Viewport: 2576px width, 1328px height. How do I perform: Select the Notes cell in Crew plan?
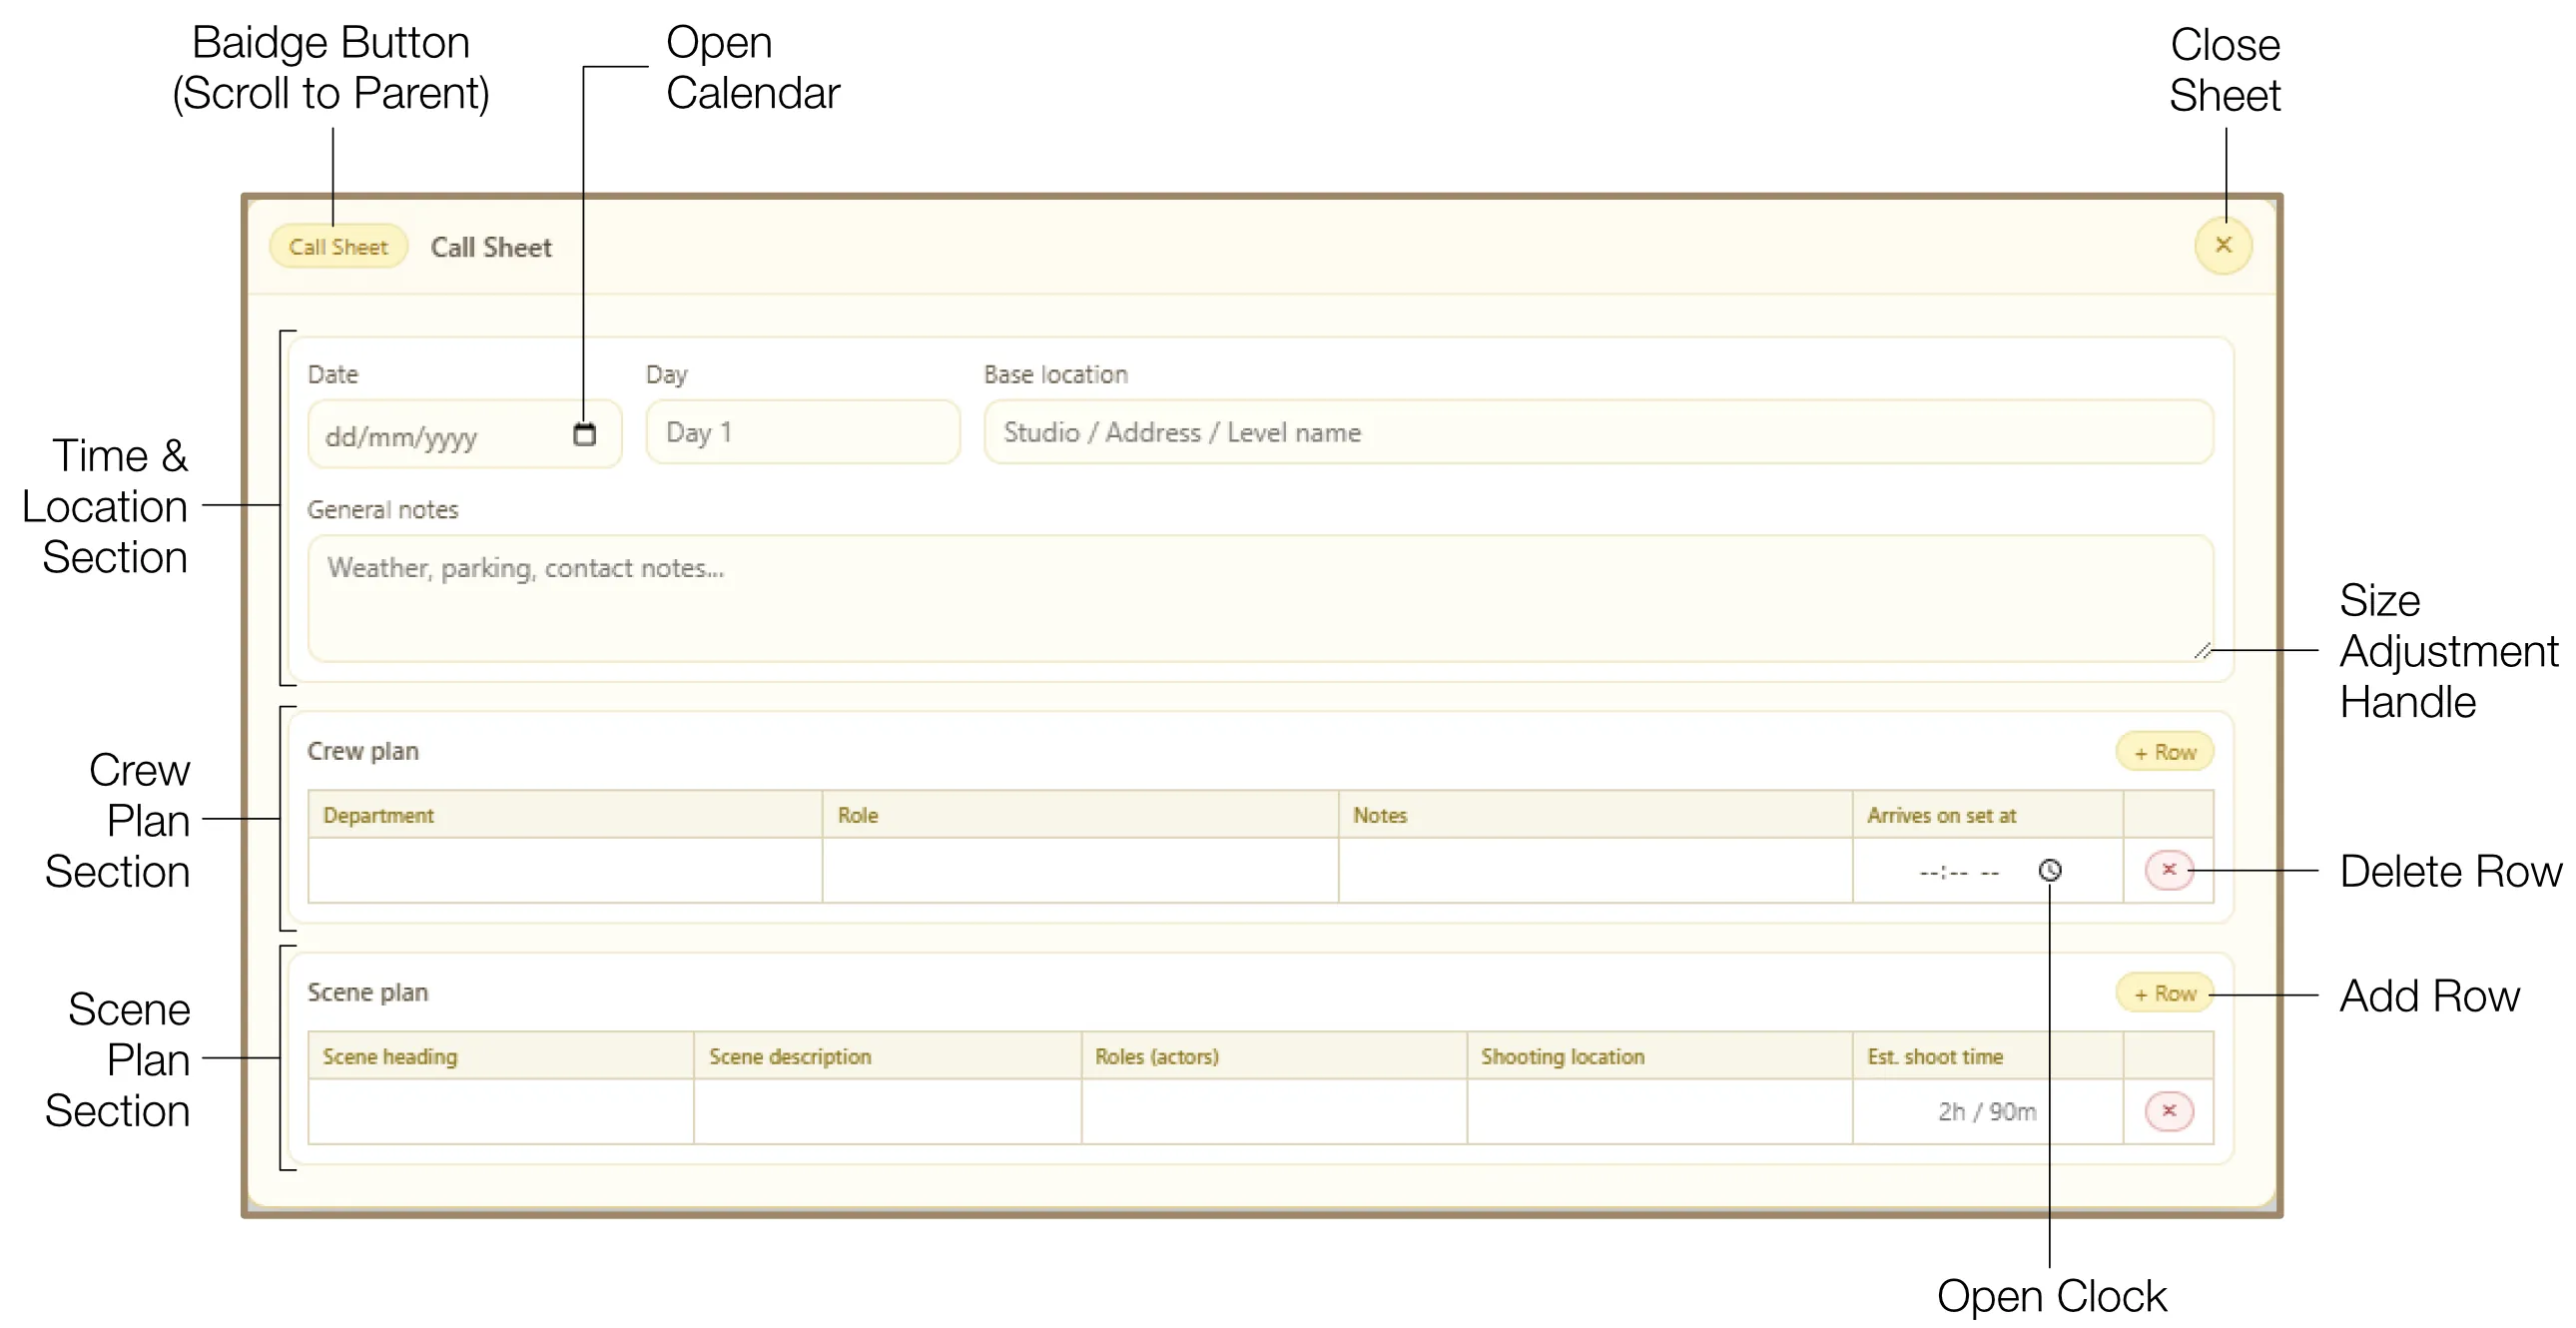coord(1595,870)
